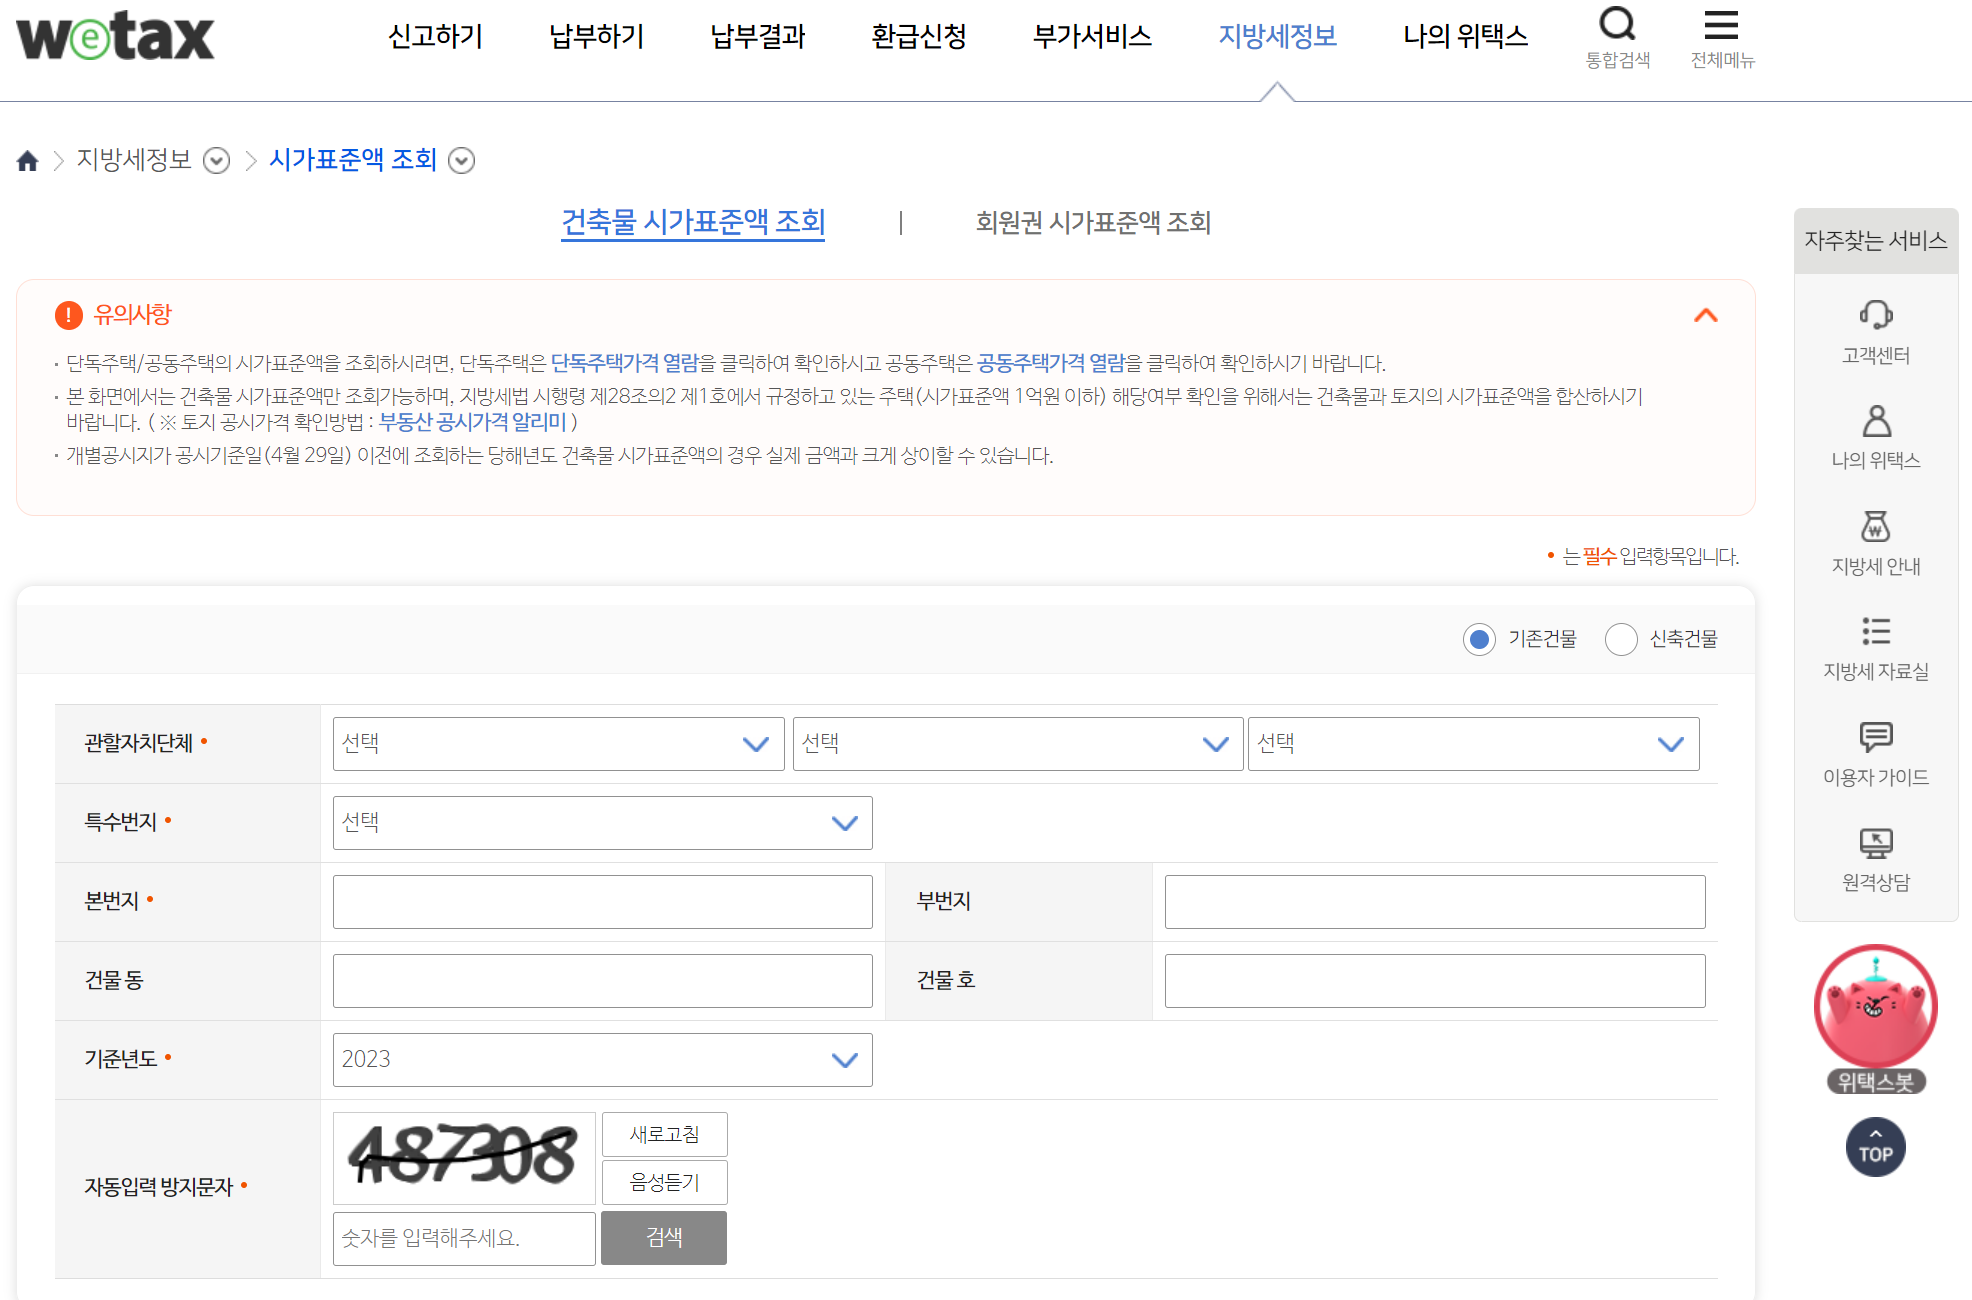Open the 부동산 공시가격 알리미 link
The width and height of the screenshot is (1972, 1300).
coord(472,422)
